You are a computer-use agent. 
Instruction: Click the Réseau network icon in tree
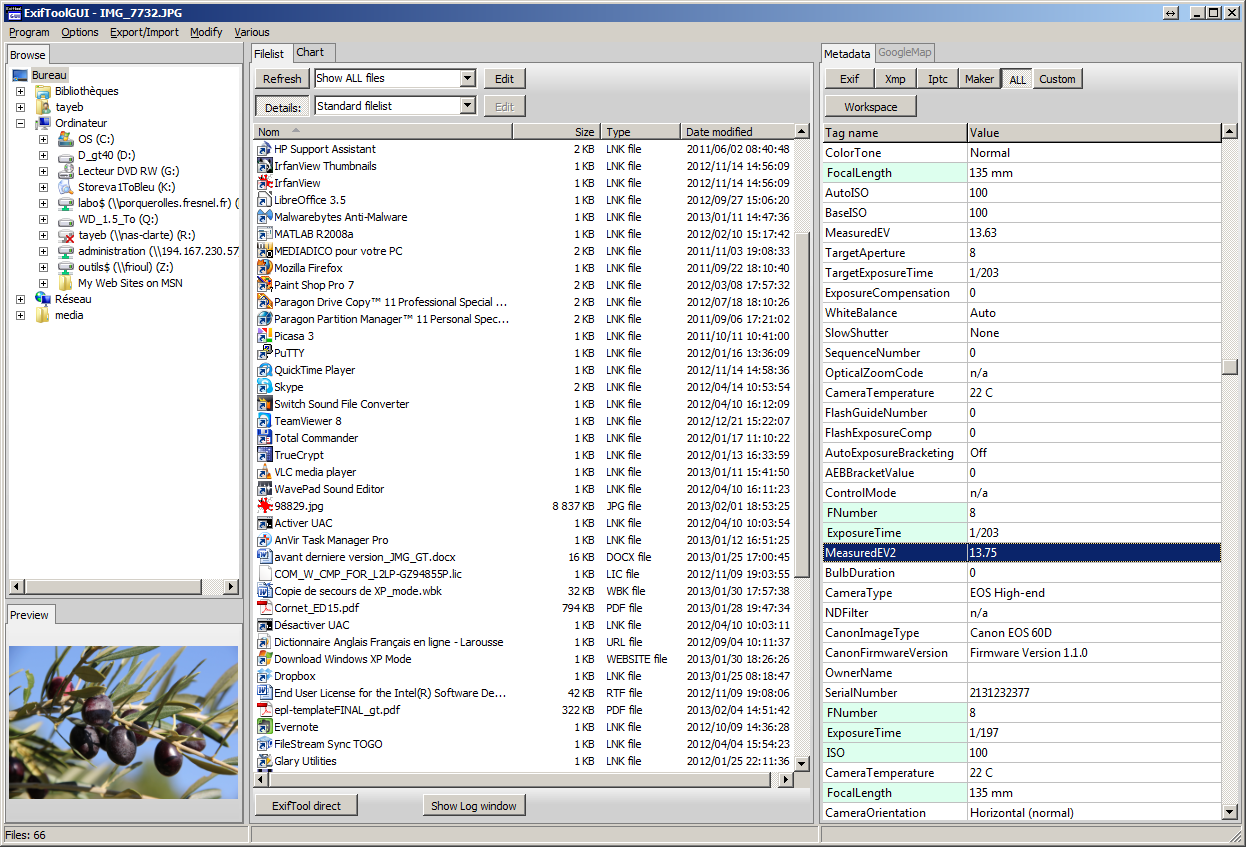(x=43, y=299)
